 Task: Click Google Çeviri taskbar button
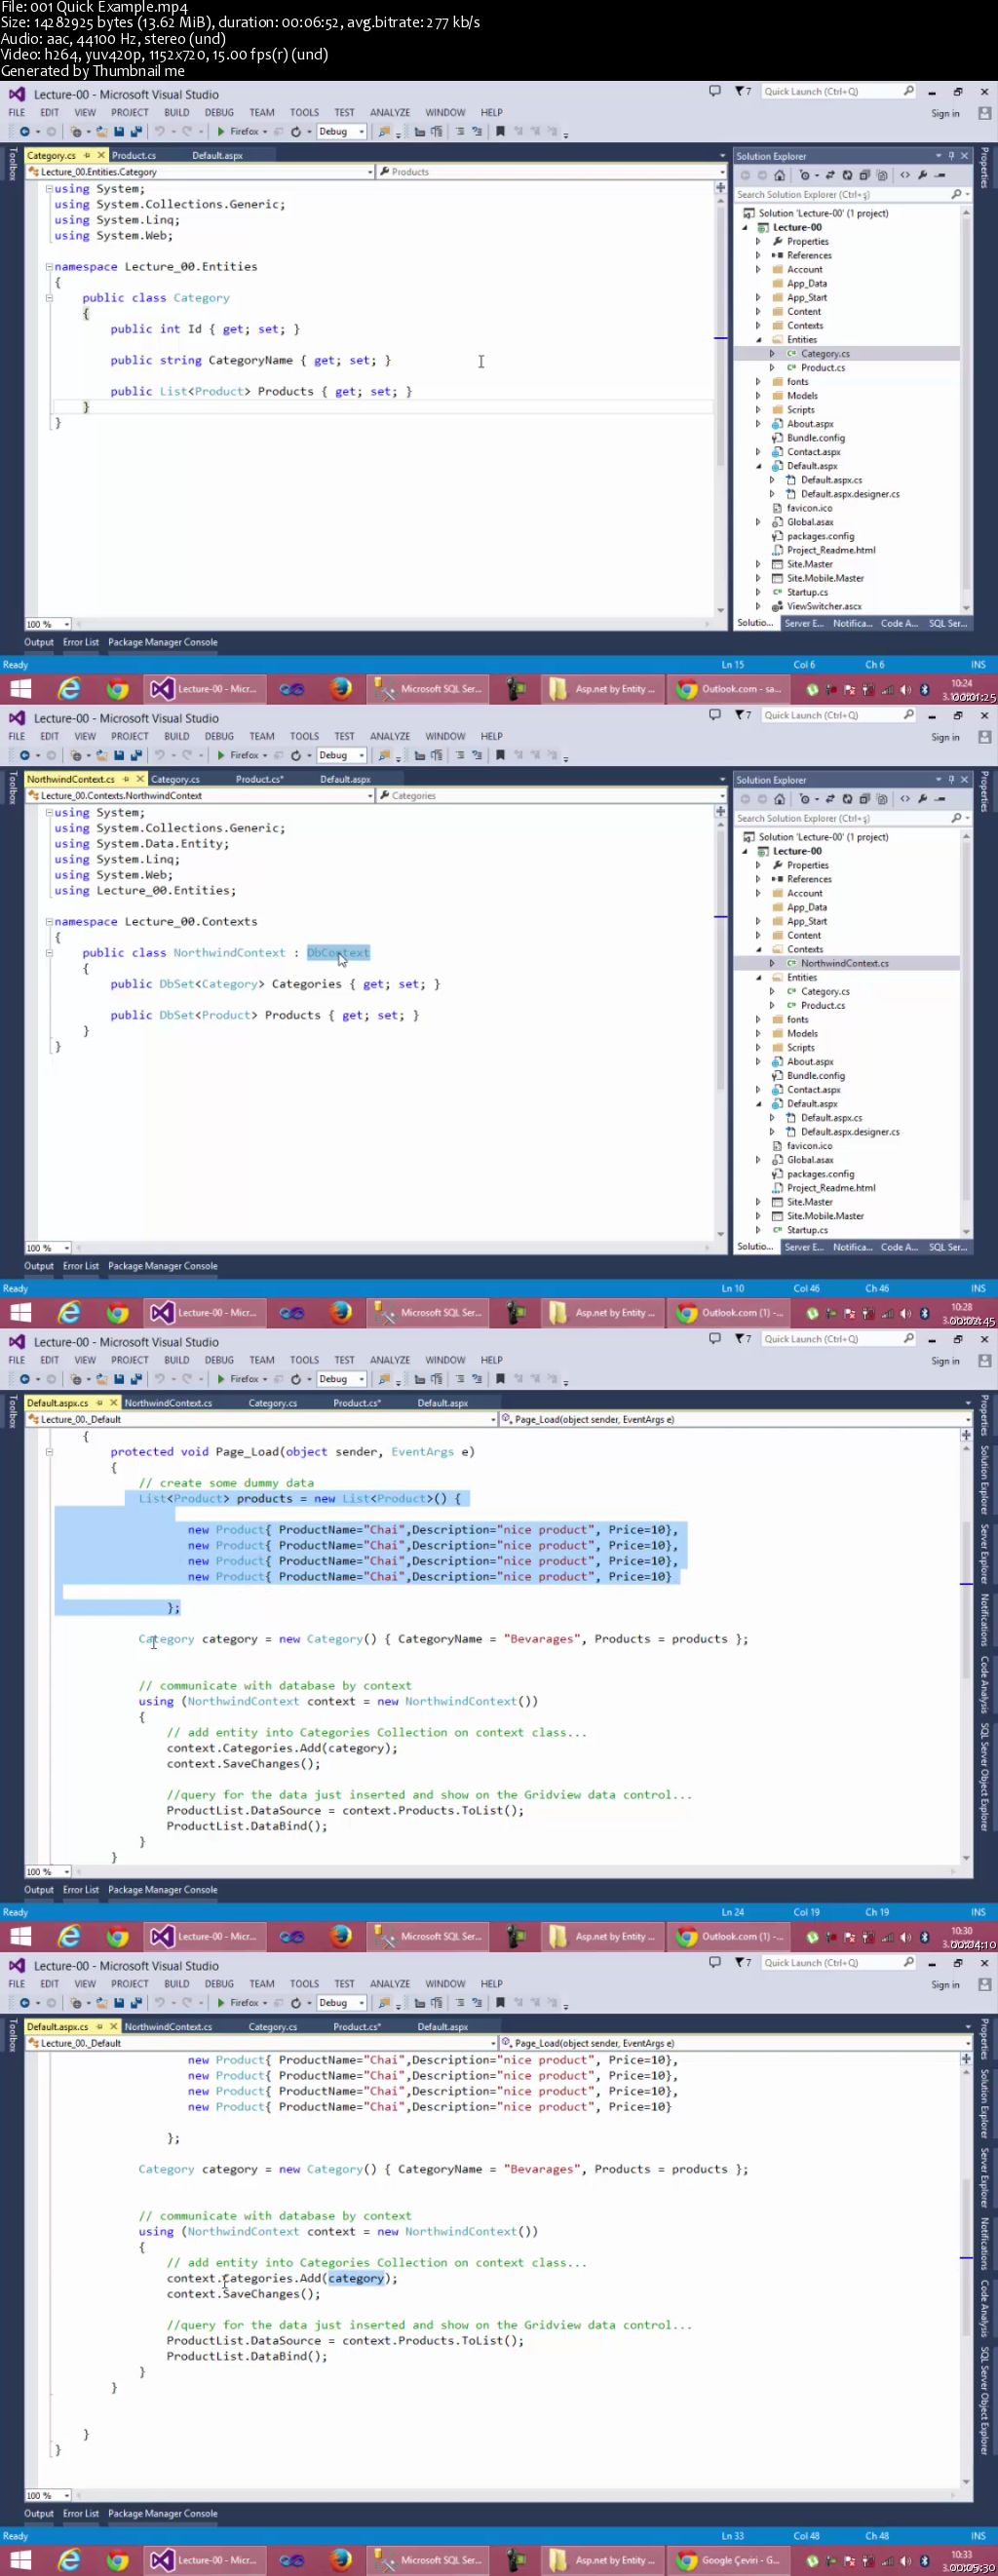click(x=728, y=2561)
